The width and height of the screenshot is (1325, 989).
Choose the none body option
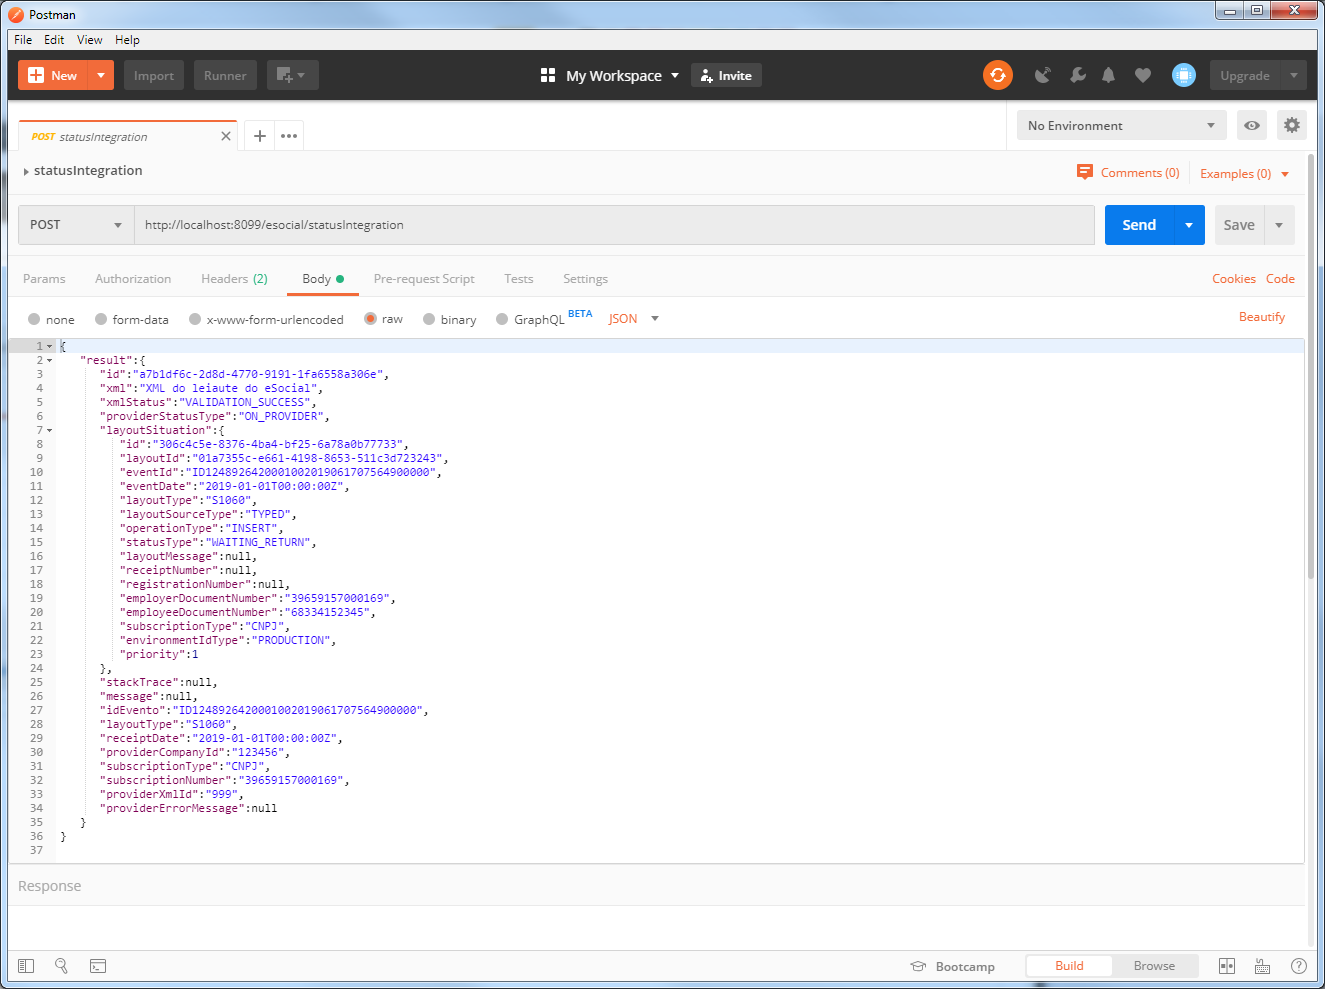(34, 319)
